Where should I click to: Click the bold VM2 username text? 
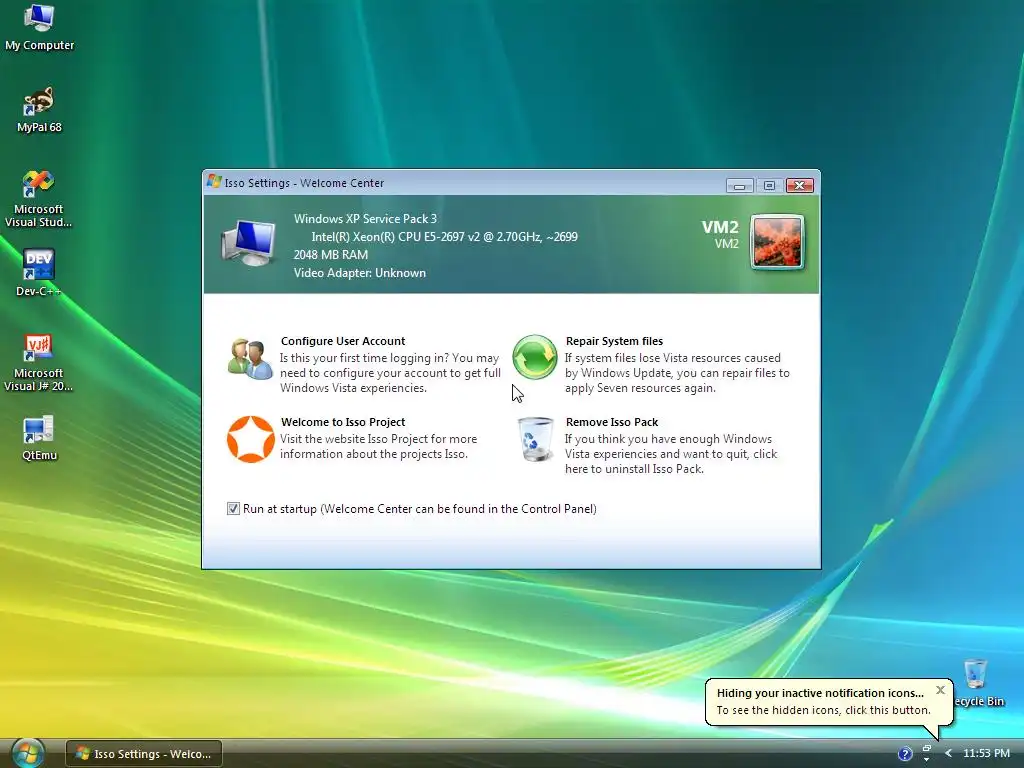[720, 227]
